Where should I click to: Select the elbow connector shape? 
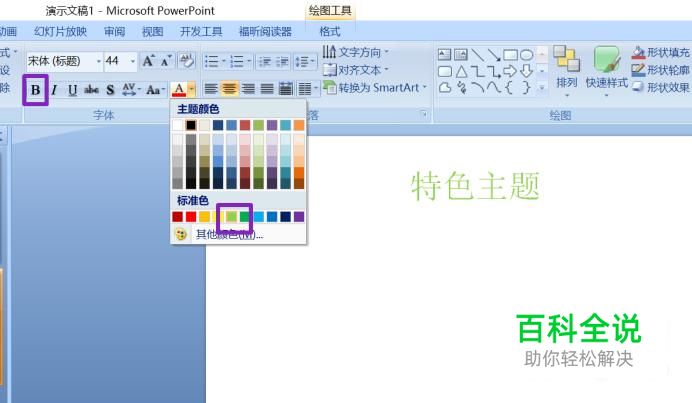477,71
